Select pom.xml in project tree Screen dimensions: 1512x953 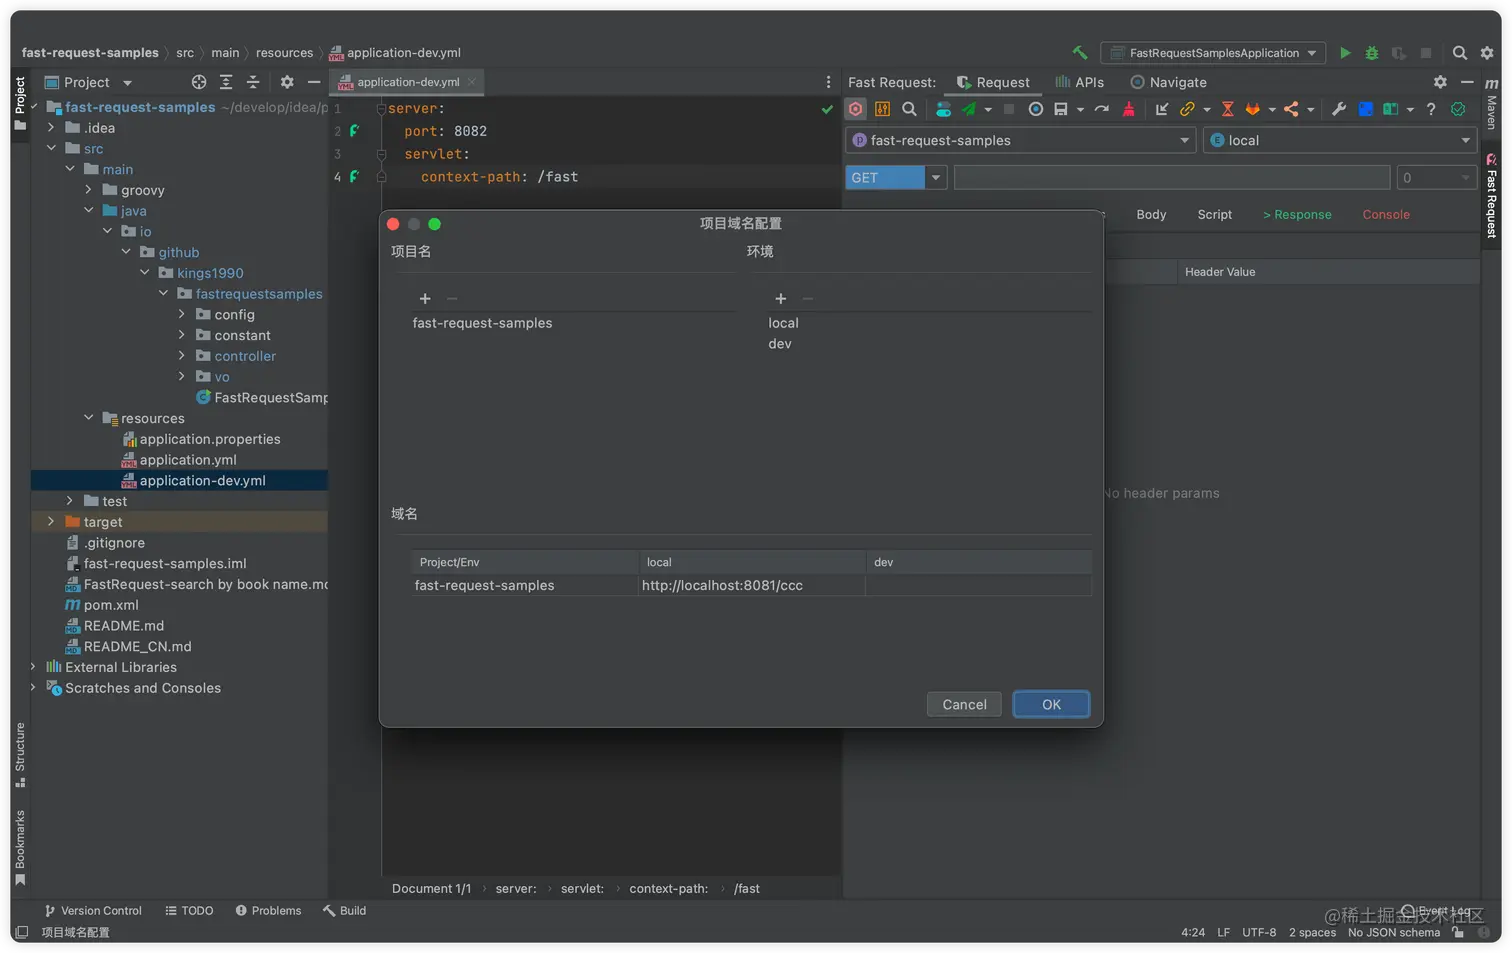click(x=111, y=605)
